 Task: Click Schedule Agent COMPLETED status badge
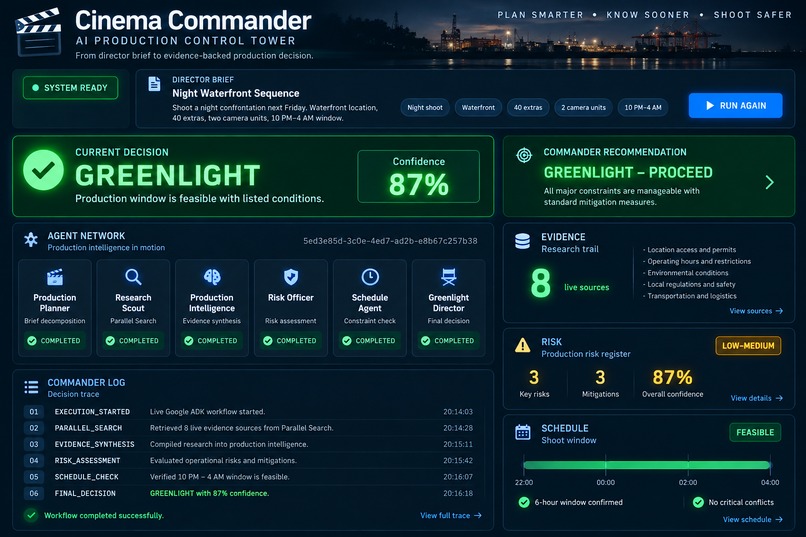click(369, 340)
